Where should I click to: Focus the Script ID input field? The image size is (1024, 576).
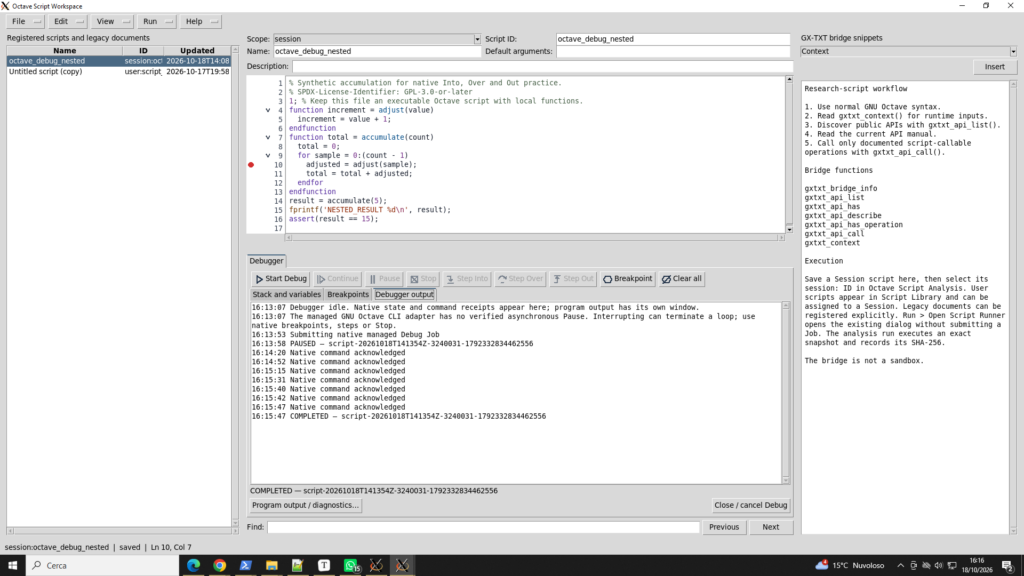point(673,39)
